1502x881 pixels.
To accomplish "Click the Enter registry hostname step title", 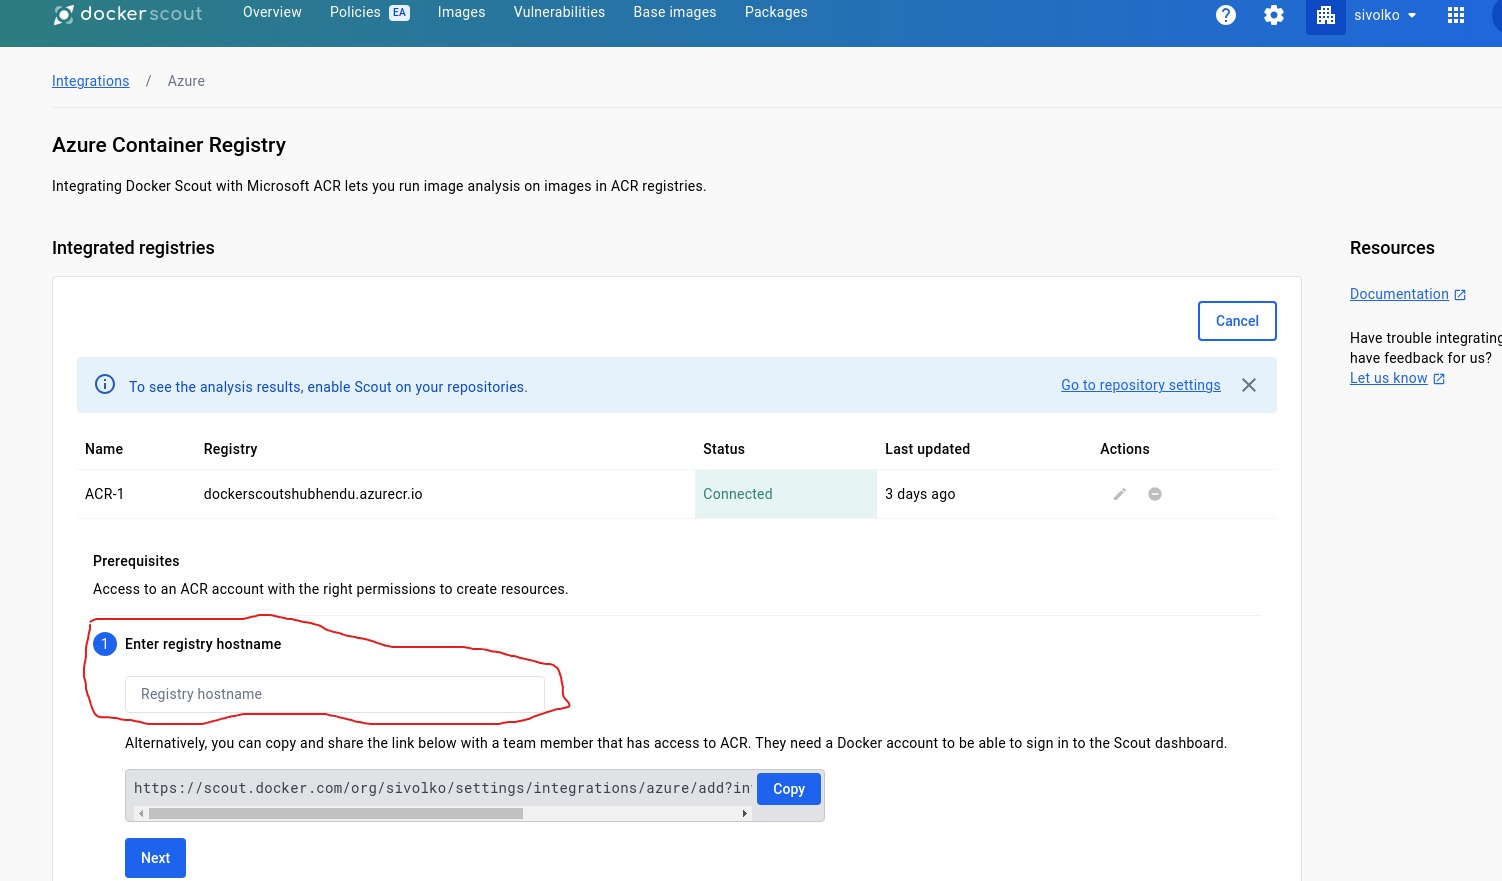I will 203,644.
